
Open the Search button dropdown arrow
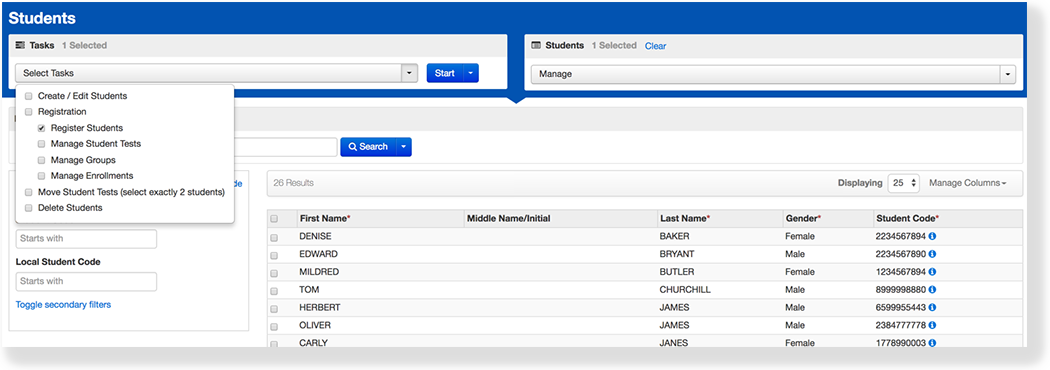403,147
